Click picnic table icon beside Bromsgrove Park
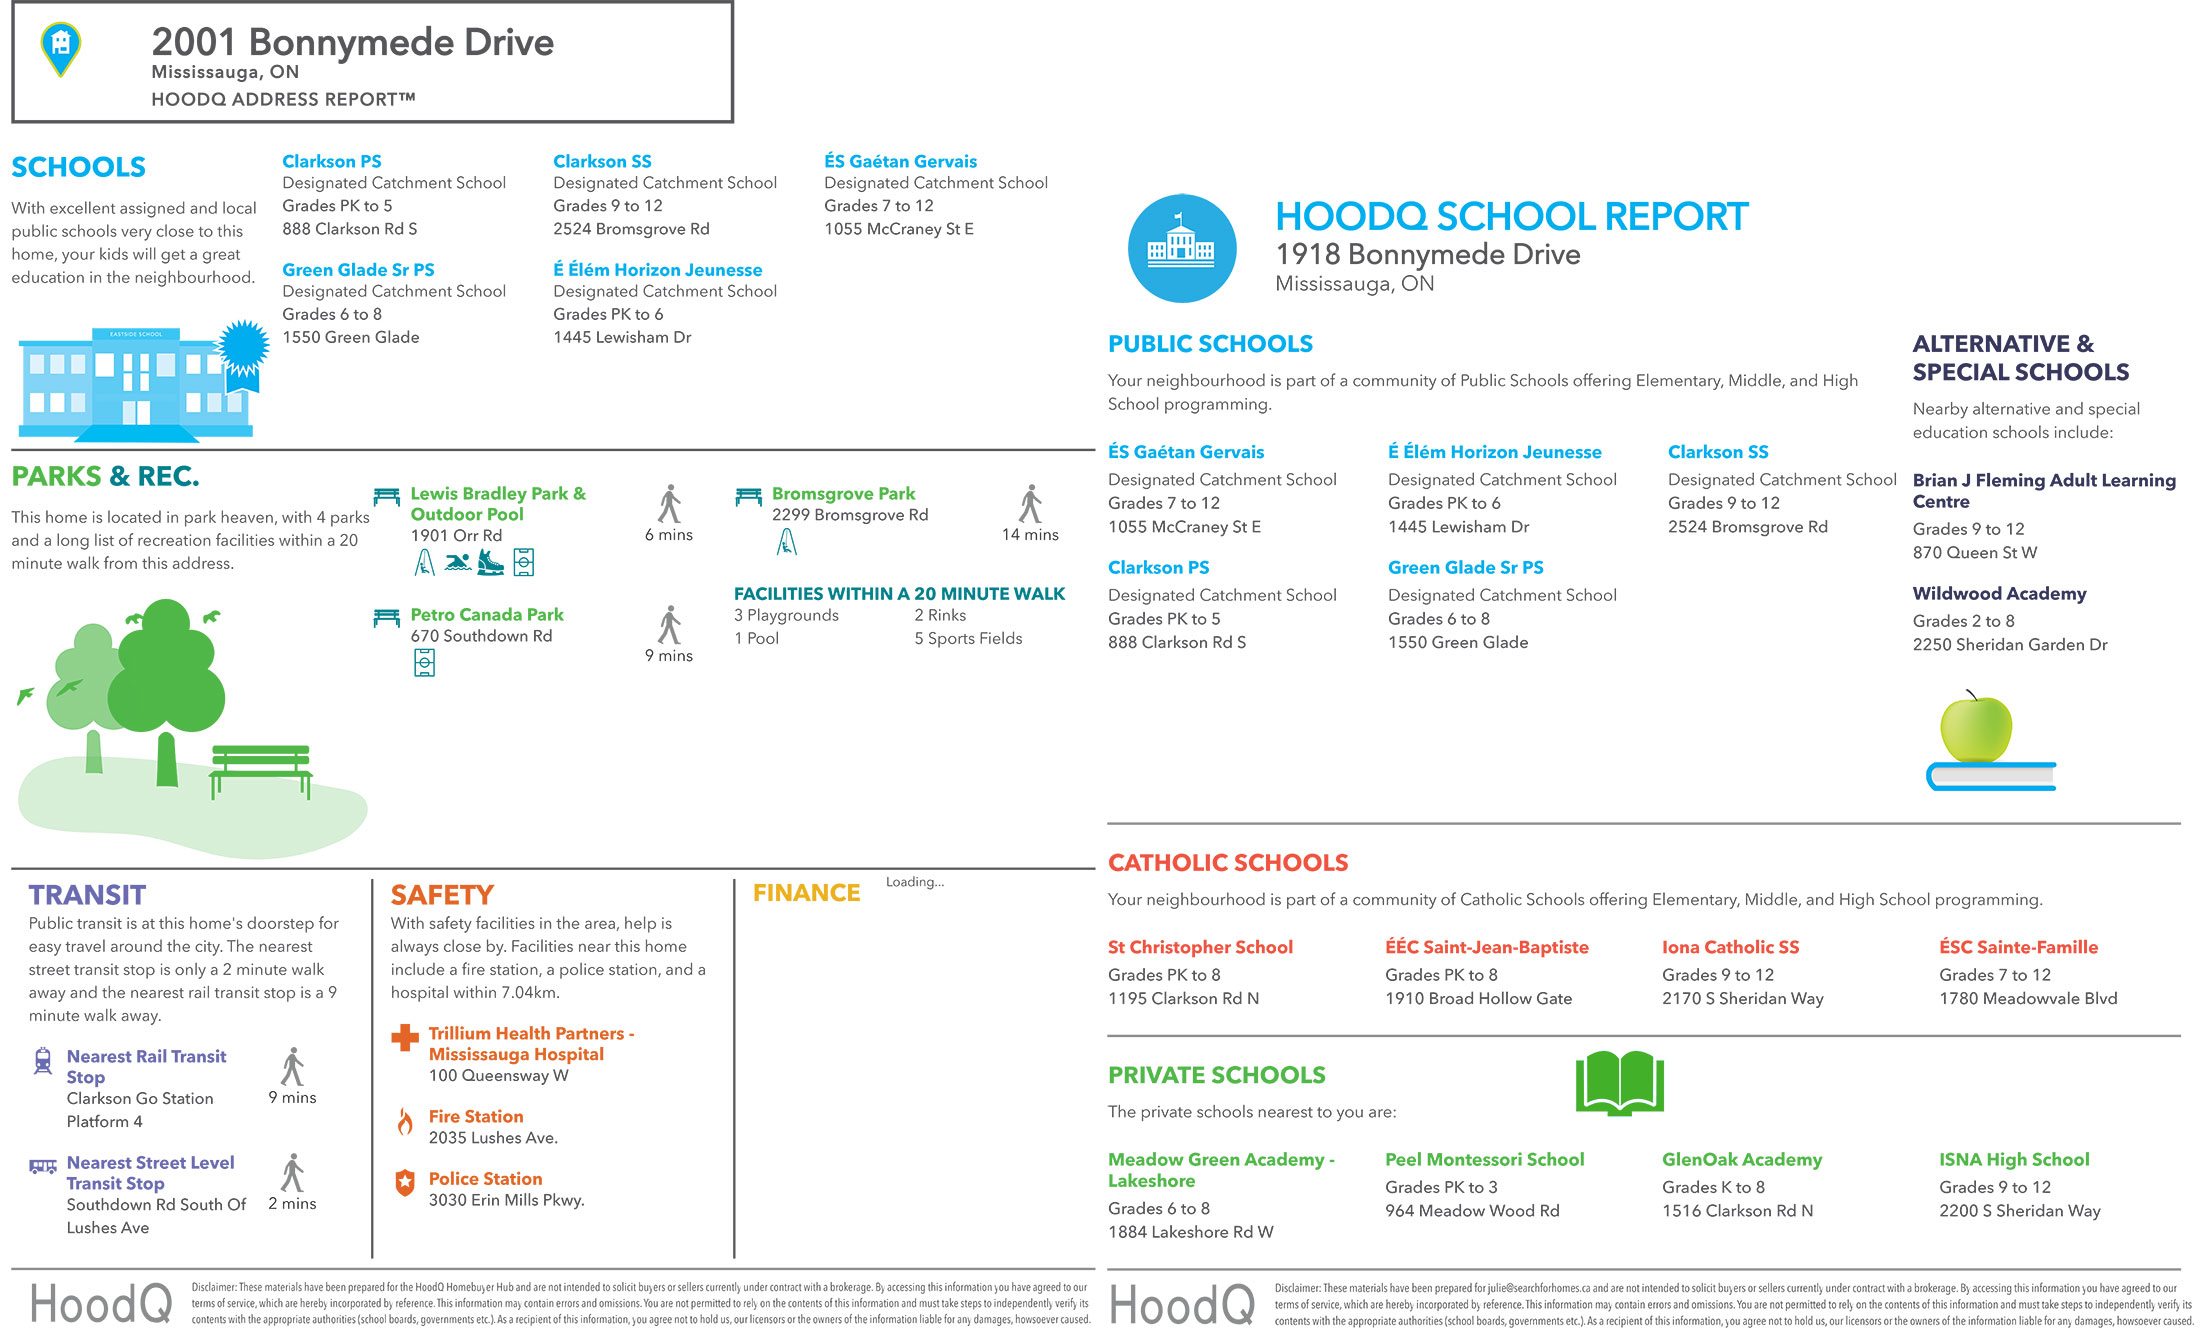This screenshot has width=2200, height=1328. coord(748,496)
